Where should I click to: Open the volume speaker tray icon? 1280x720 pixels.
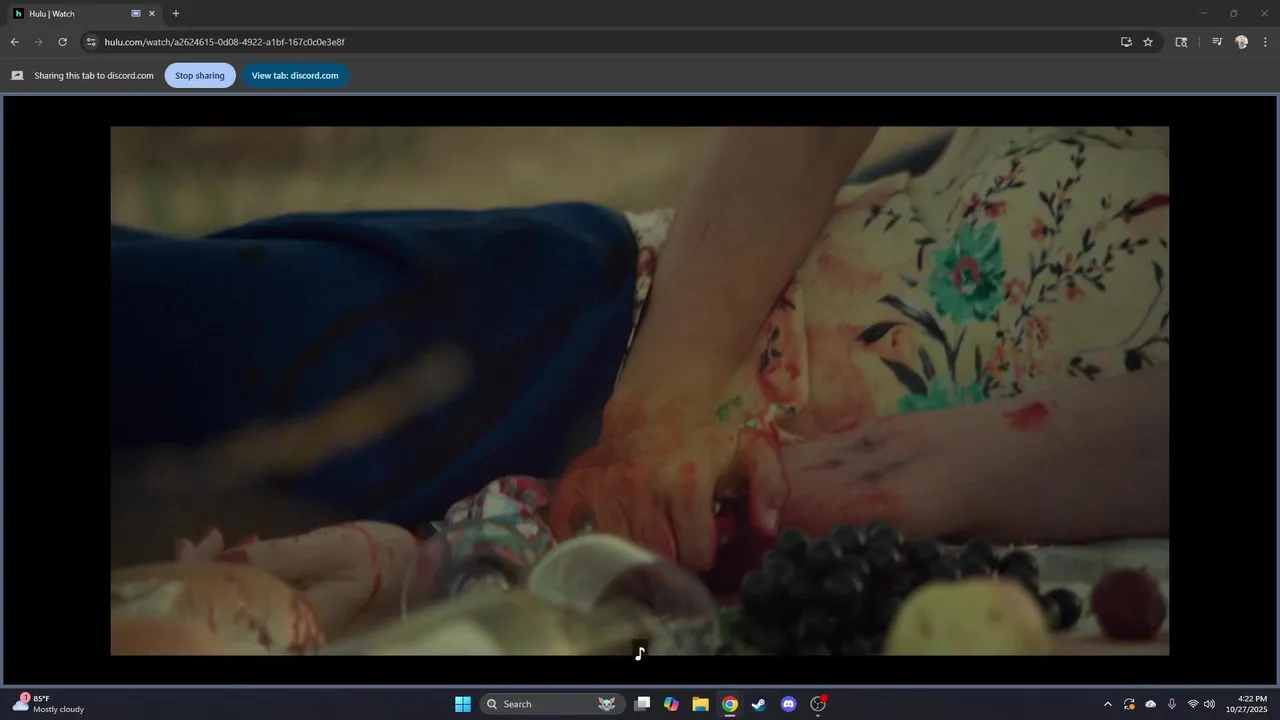(1209, 704)
